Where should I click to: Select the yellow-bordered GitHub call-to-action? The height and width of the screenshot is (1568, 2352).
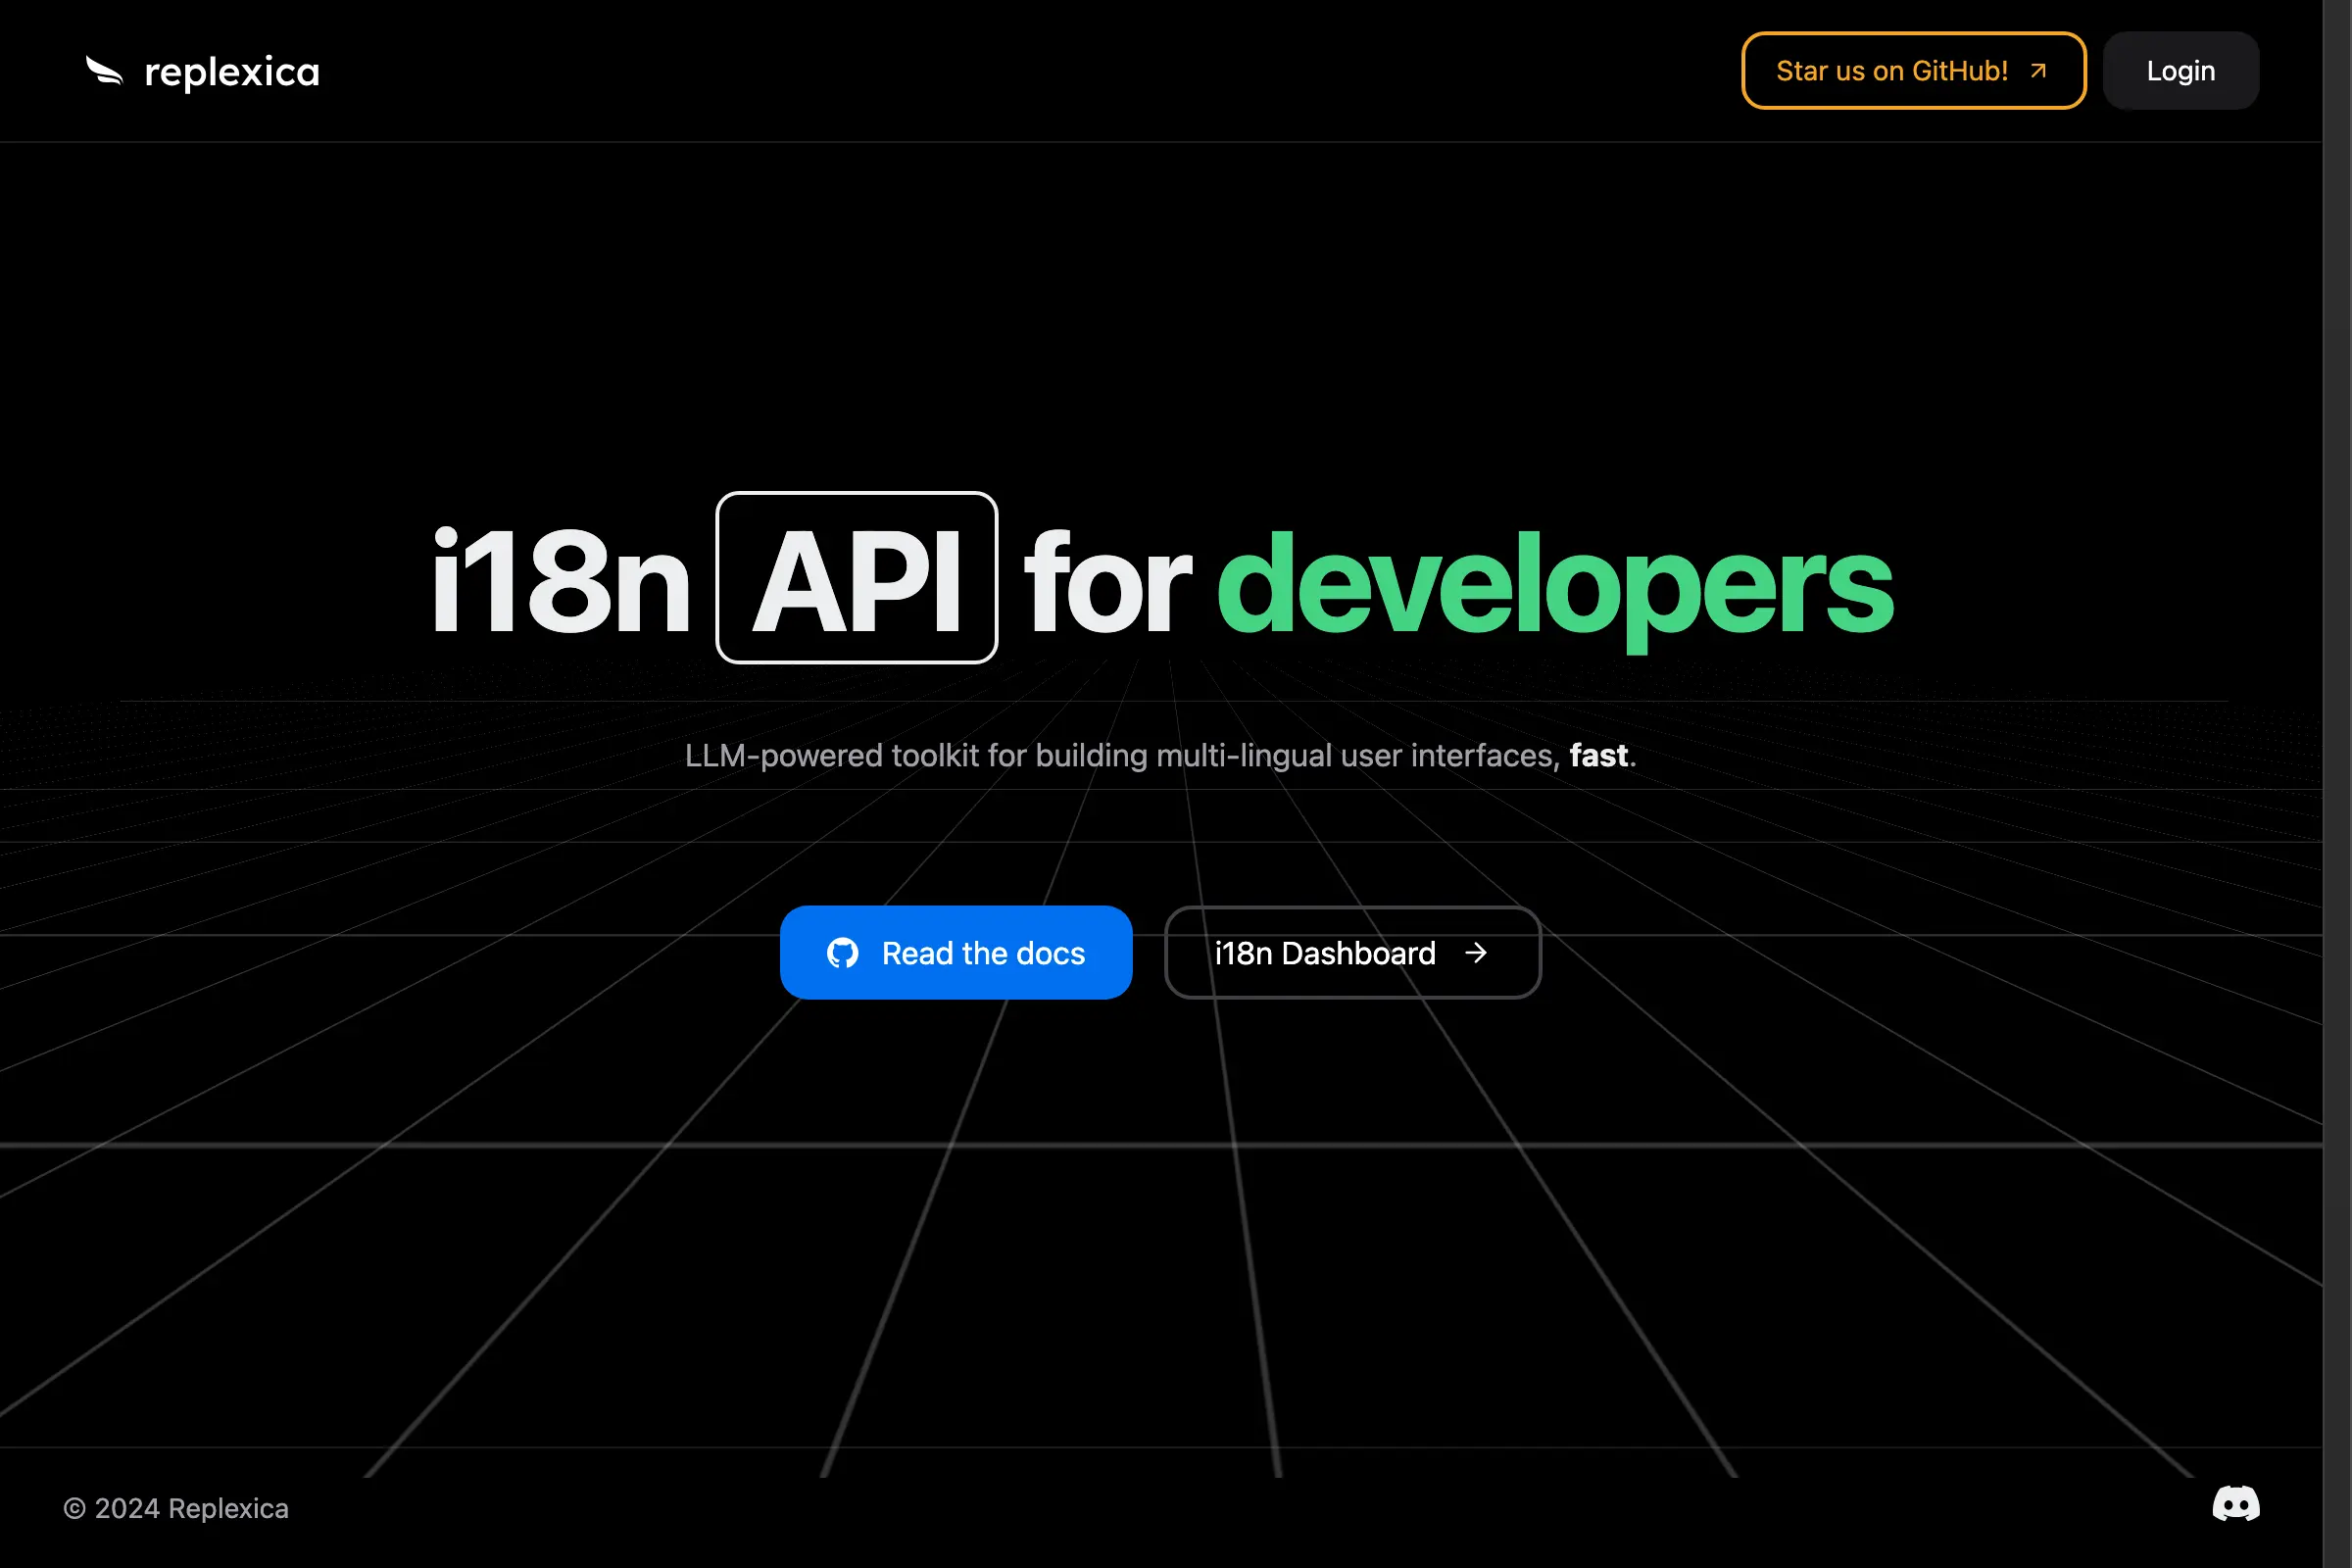click(1912, 70)
